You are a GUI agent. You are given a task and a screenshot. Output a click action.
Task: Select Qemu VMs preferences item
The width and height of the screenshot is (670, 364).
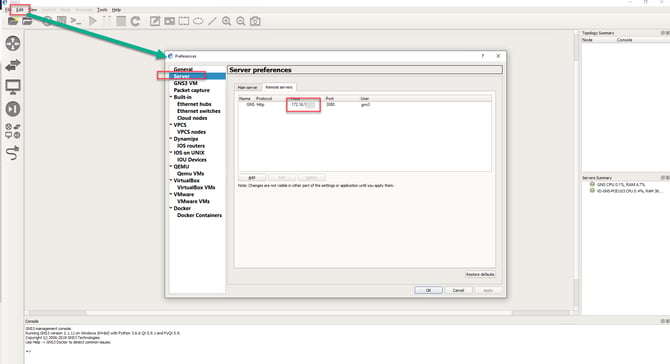tap(190, 173)
